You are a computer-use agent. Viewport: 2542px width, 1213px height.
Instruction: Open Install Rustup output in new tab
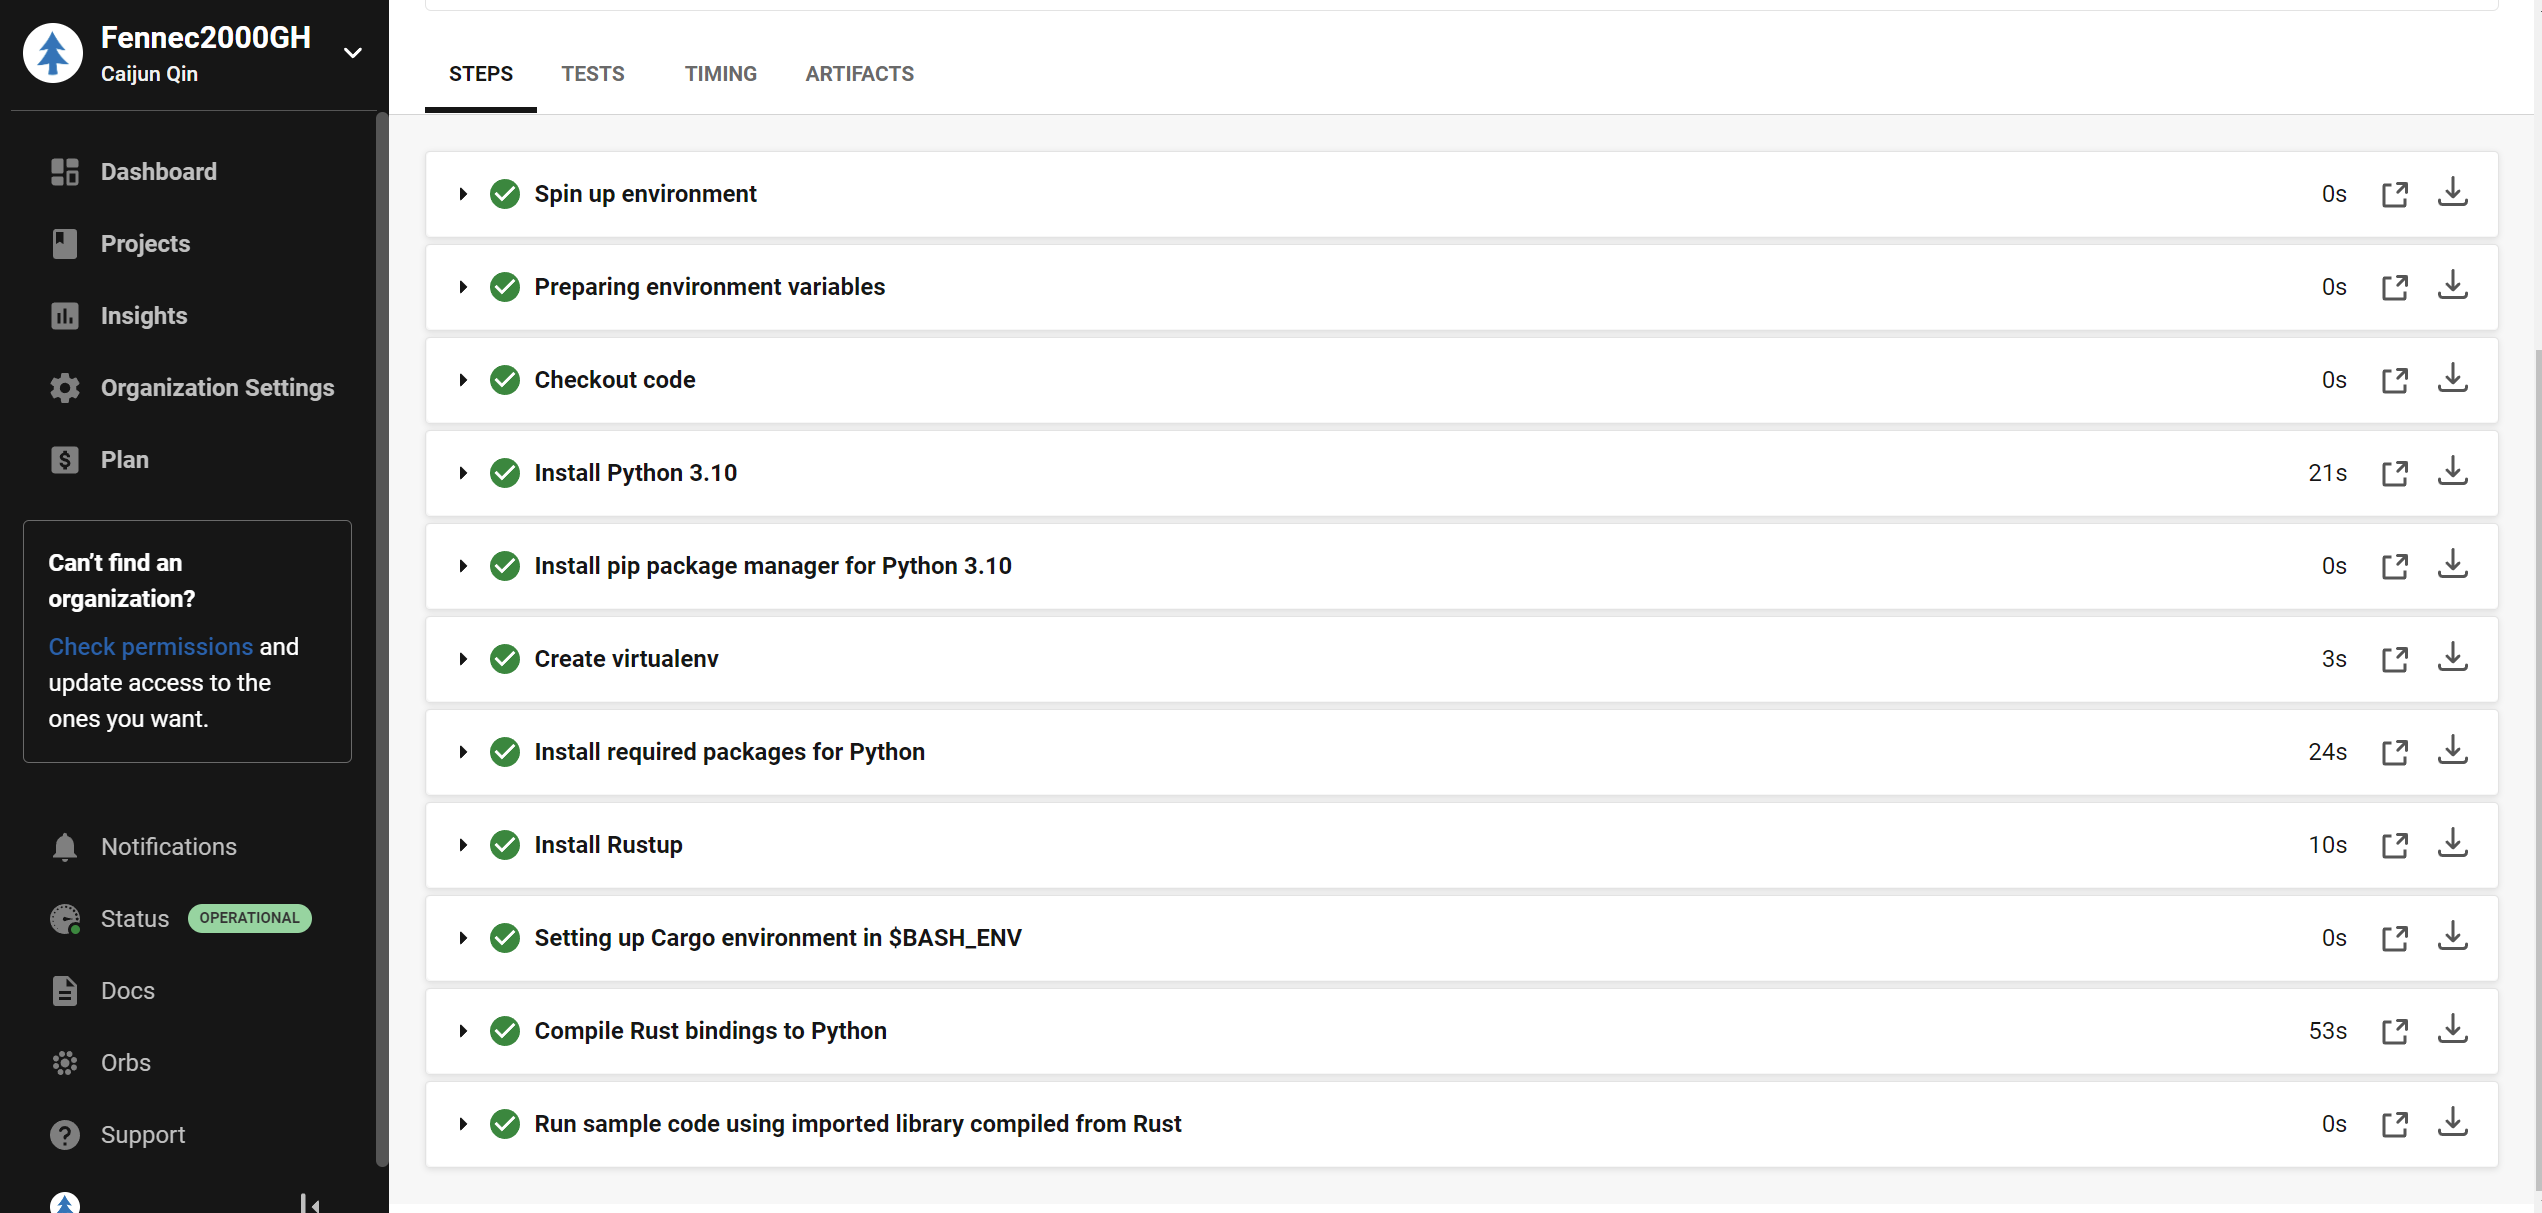pyautogui.click(x=2394, y=845)
